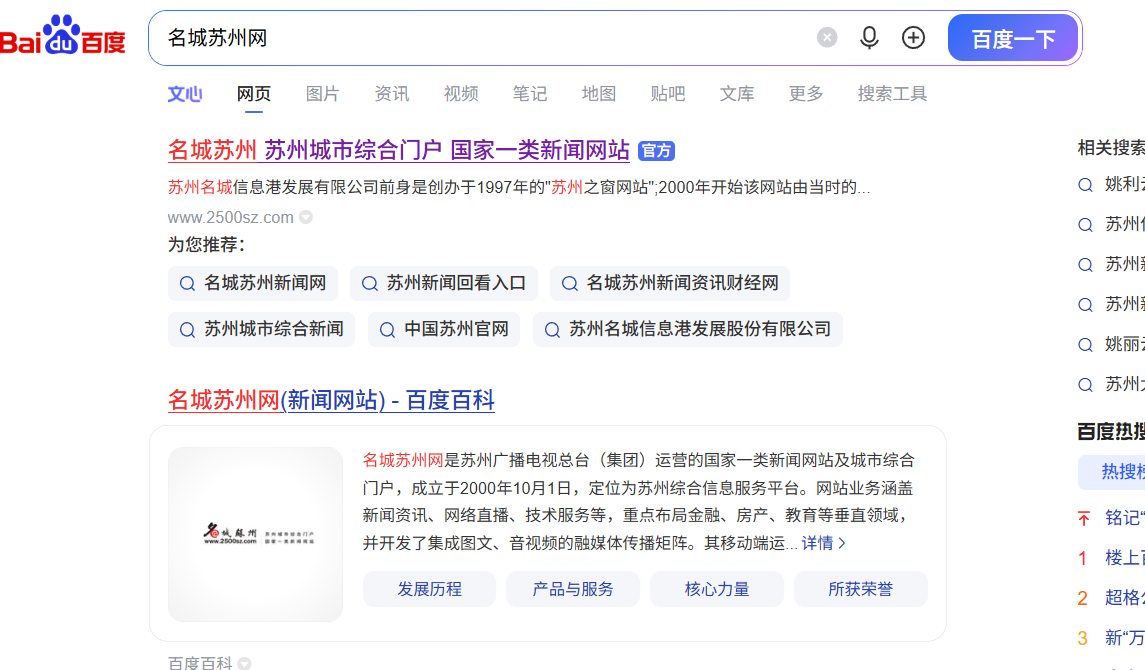1145x670 pixels.
Task: Start voice search with microphone icon
Action: 869,37
